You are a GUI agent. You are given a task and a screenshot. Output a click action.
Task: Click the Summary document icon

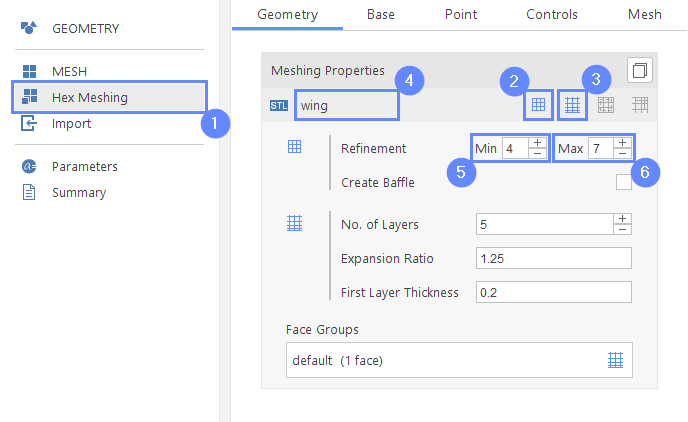(29, 192)
